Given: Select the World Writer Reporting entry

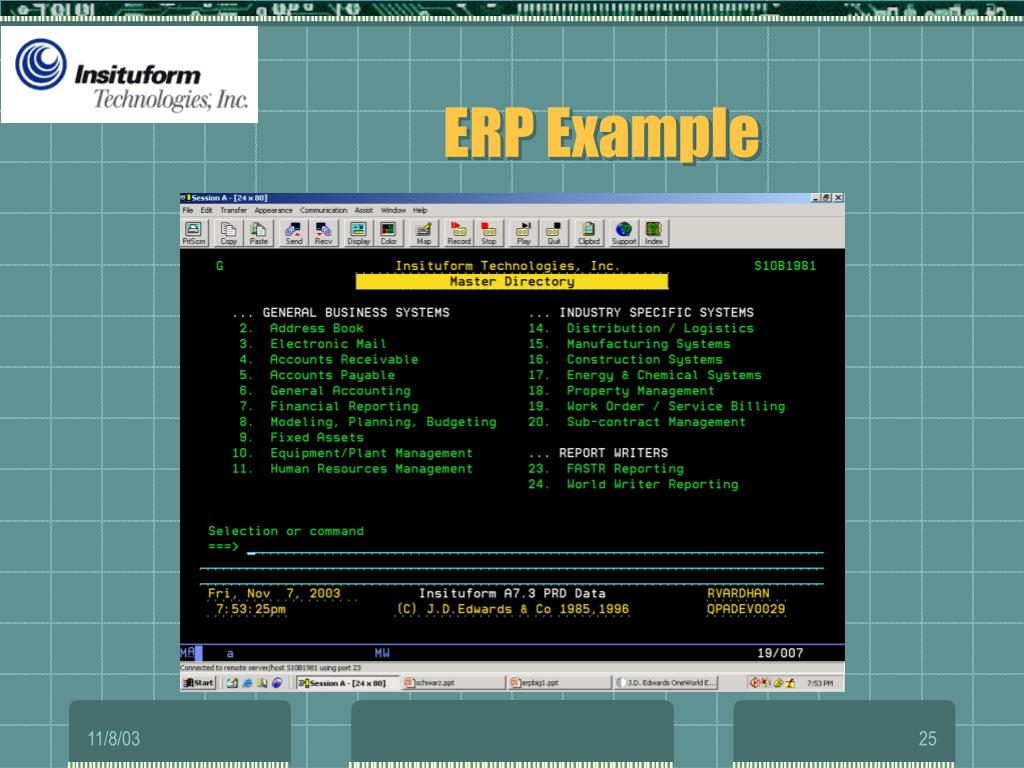Looking at the screenshot, I should point(652,485).
